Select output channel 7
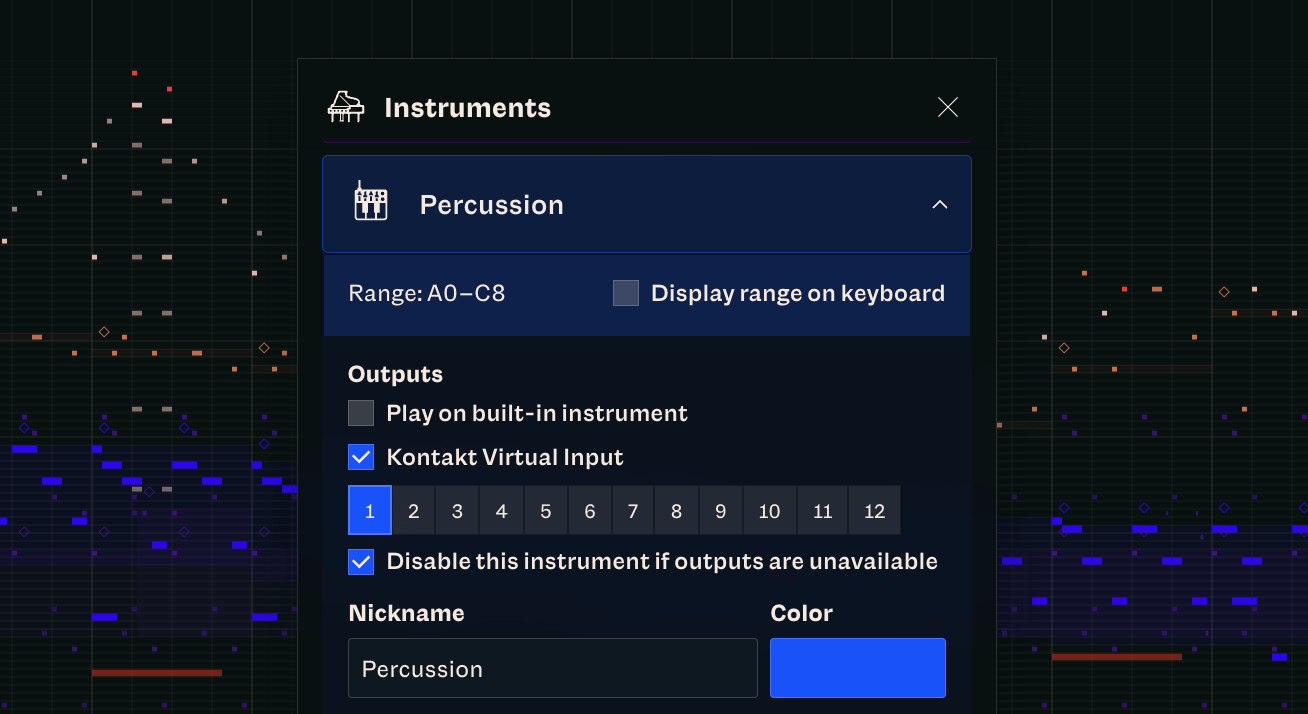Screen dimensions: 1308x714 coord(633,511)
